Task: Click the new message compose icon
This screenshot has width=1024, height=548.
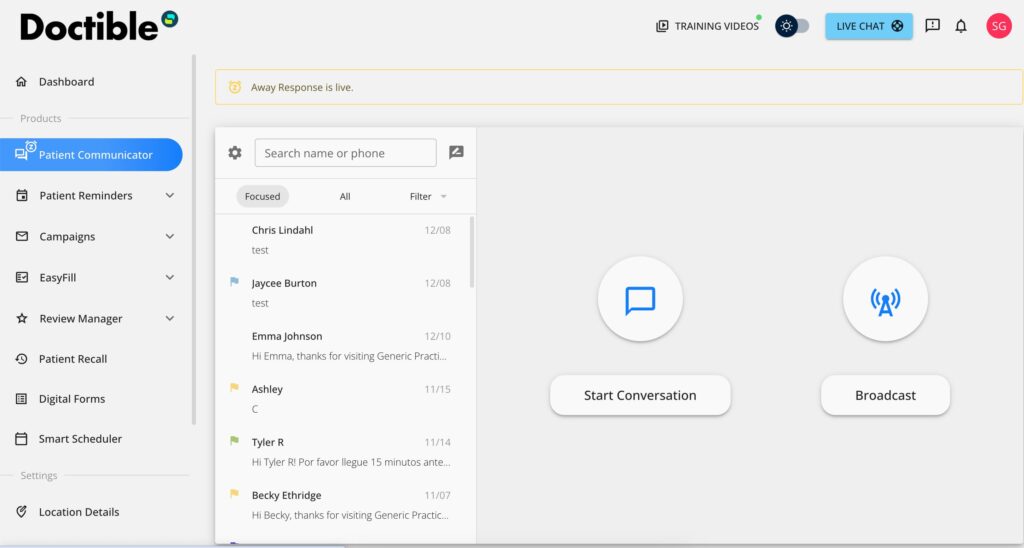Action: [x=456, y=152]
